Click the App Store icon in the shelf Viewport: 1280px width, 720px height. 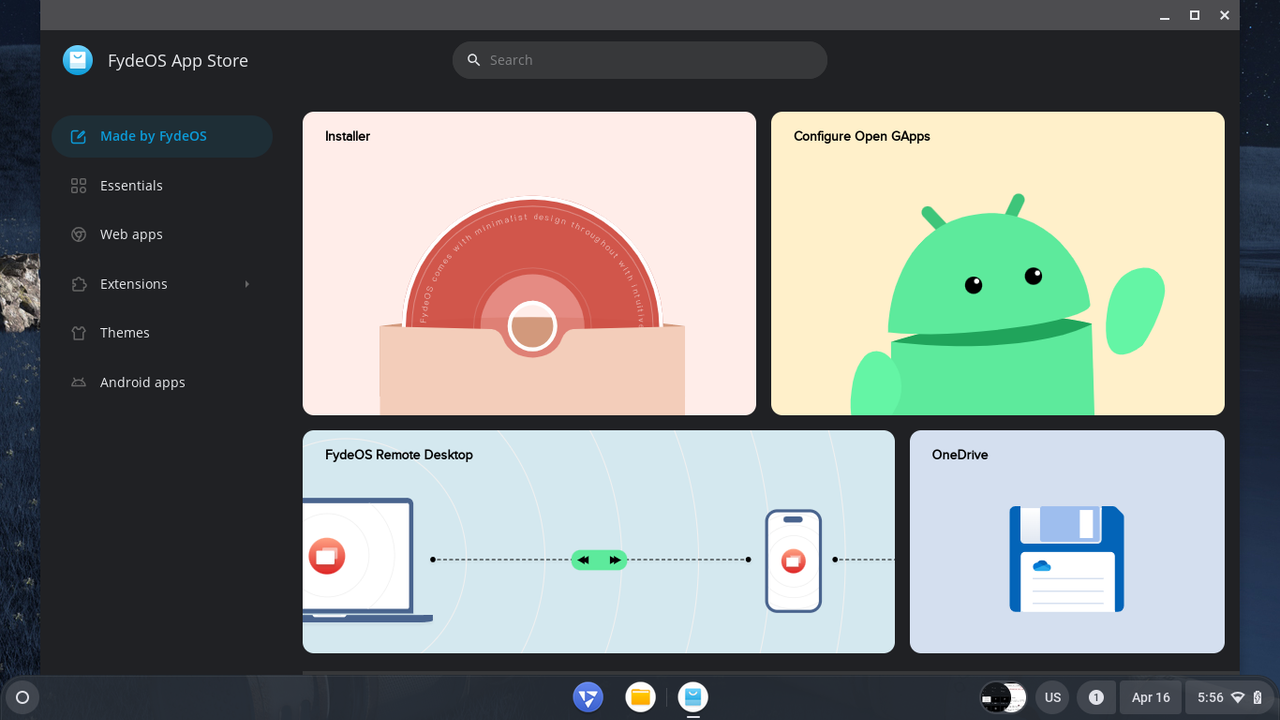tap(693, 697)
